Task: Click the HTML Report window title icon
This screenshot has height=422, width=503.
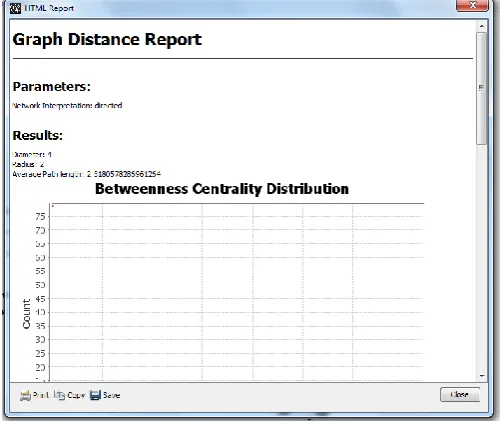Action: 15,8
